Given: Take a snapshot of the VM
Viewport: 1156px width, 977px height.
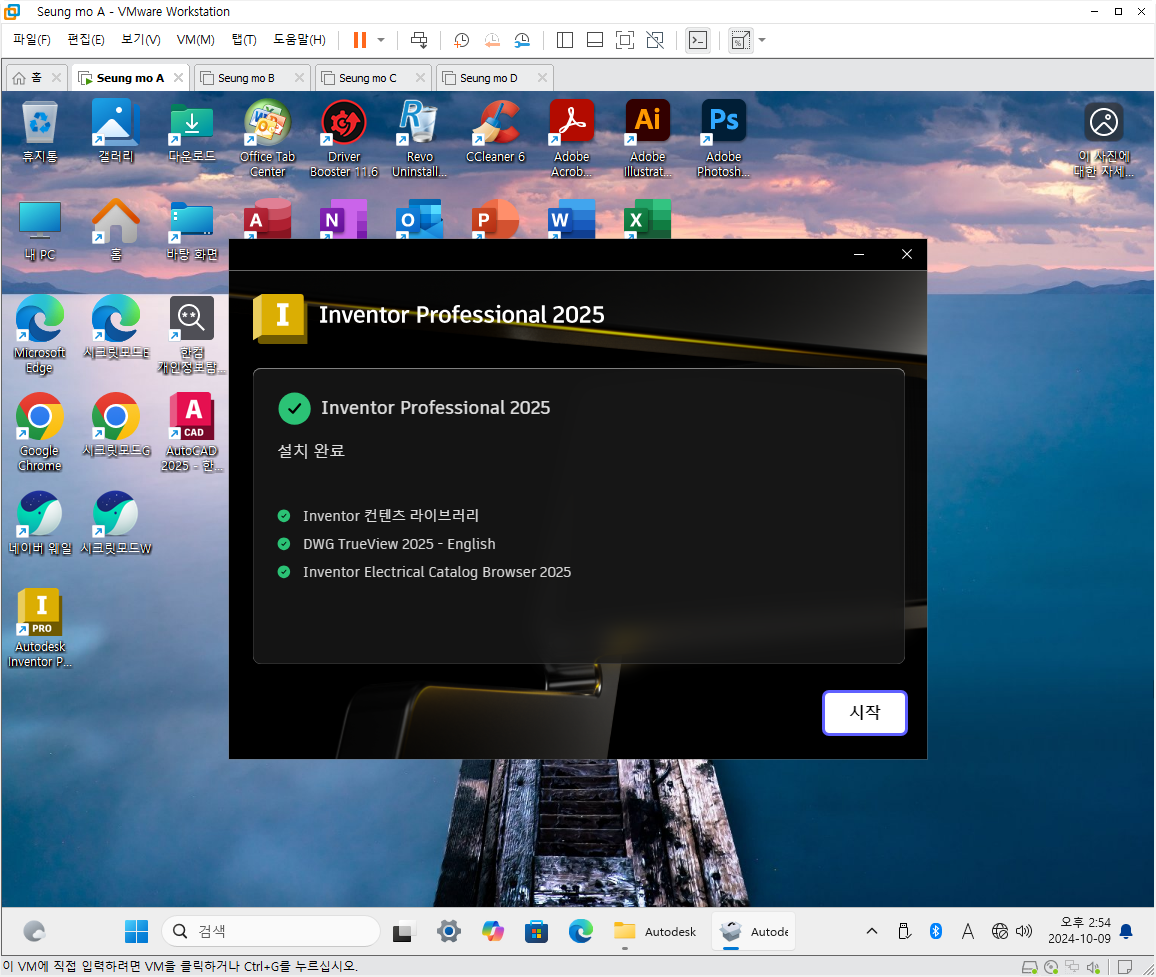Looking at the screenshot, I should tap(462, 40).
